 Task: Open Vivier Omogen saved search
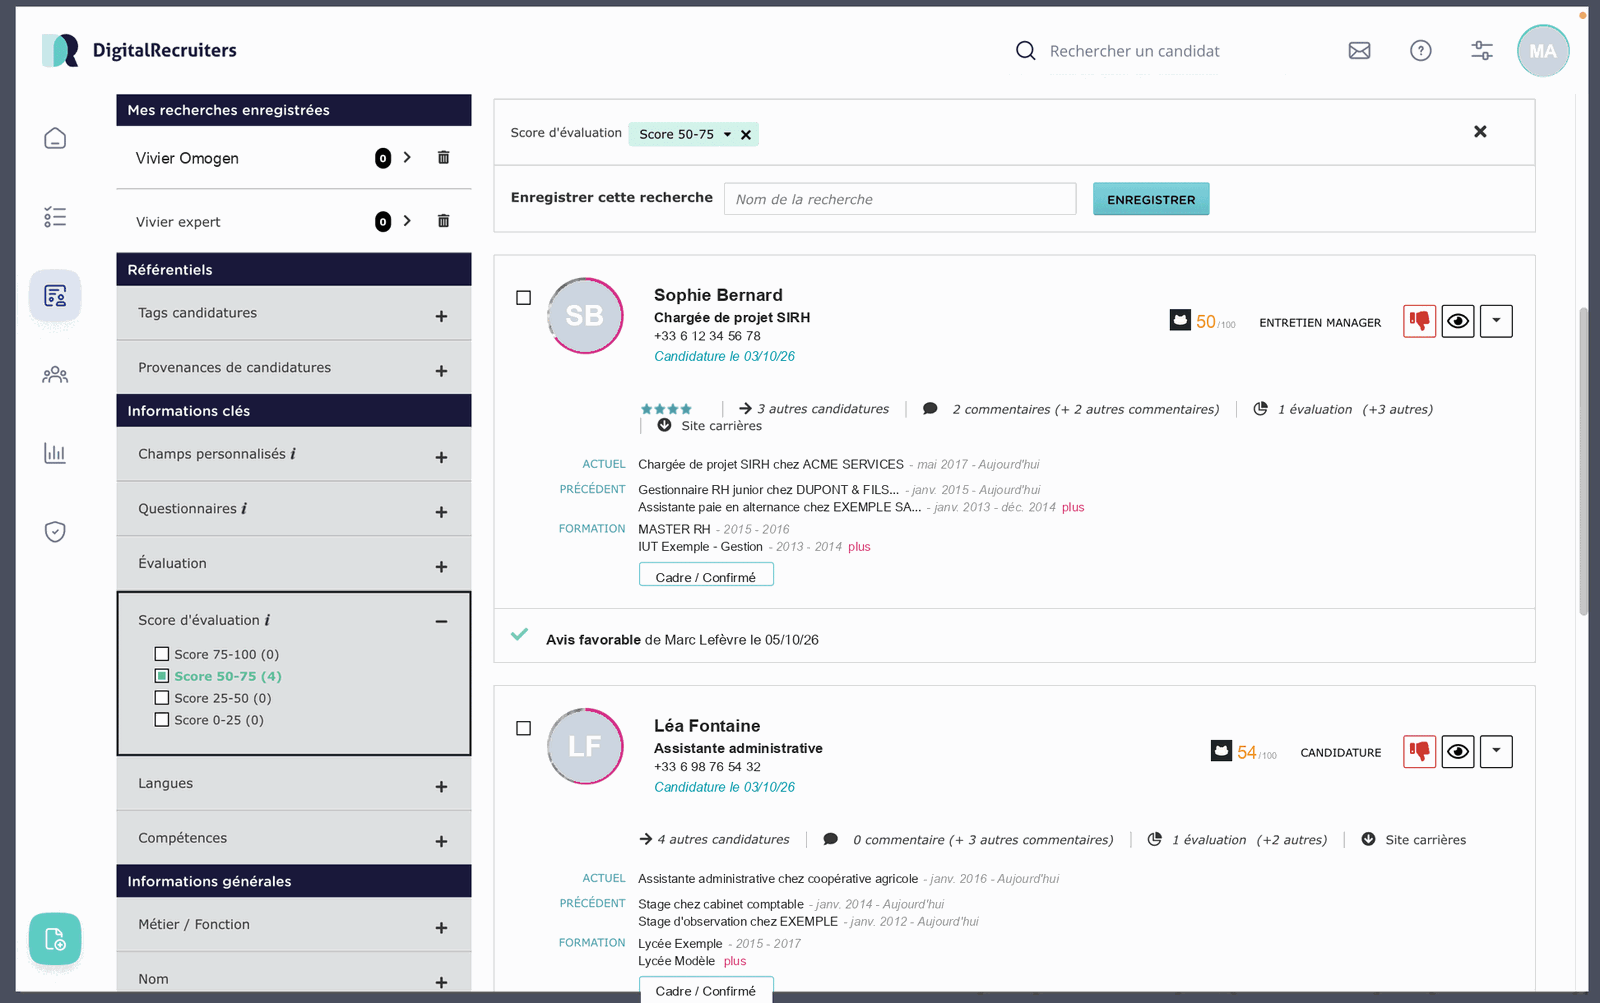407,157
